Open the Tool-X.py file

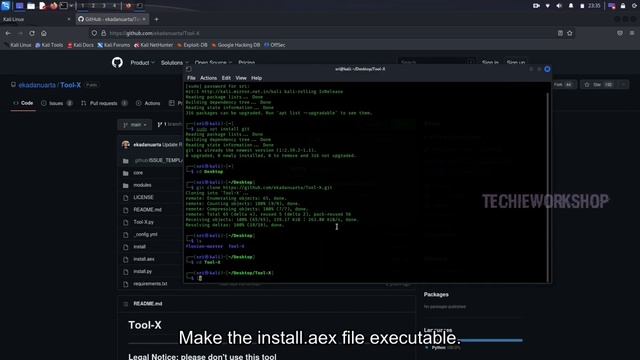coord(144,222)
